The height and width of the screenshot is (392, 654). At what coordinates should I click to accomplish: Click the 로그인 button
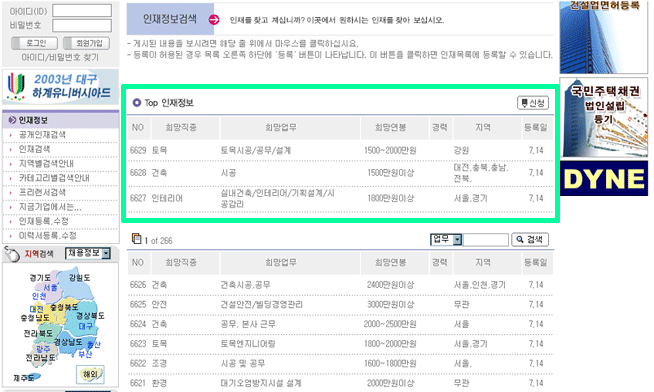[x=36, y=43]
